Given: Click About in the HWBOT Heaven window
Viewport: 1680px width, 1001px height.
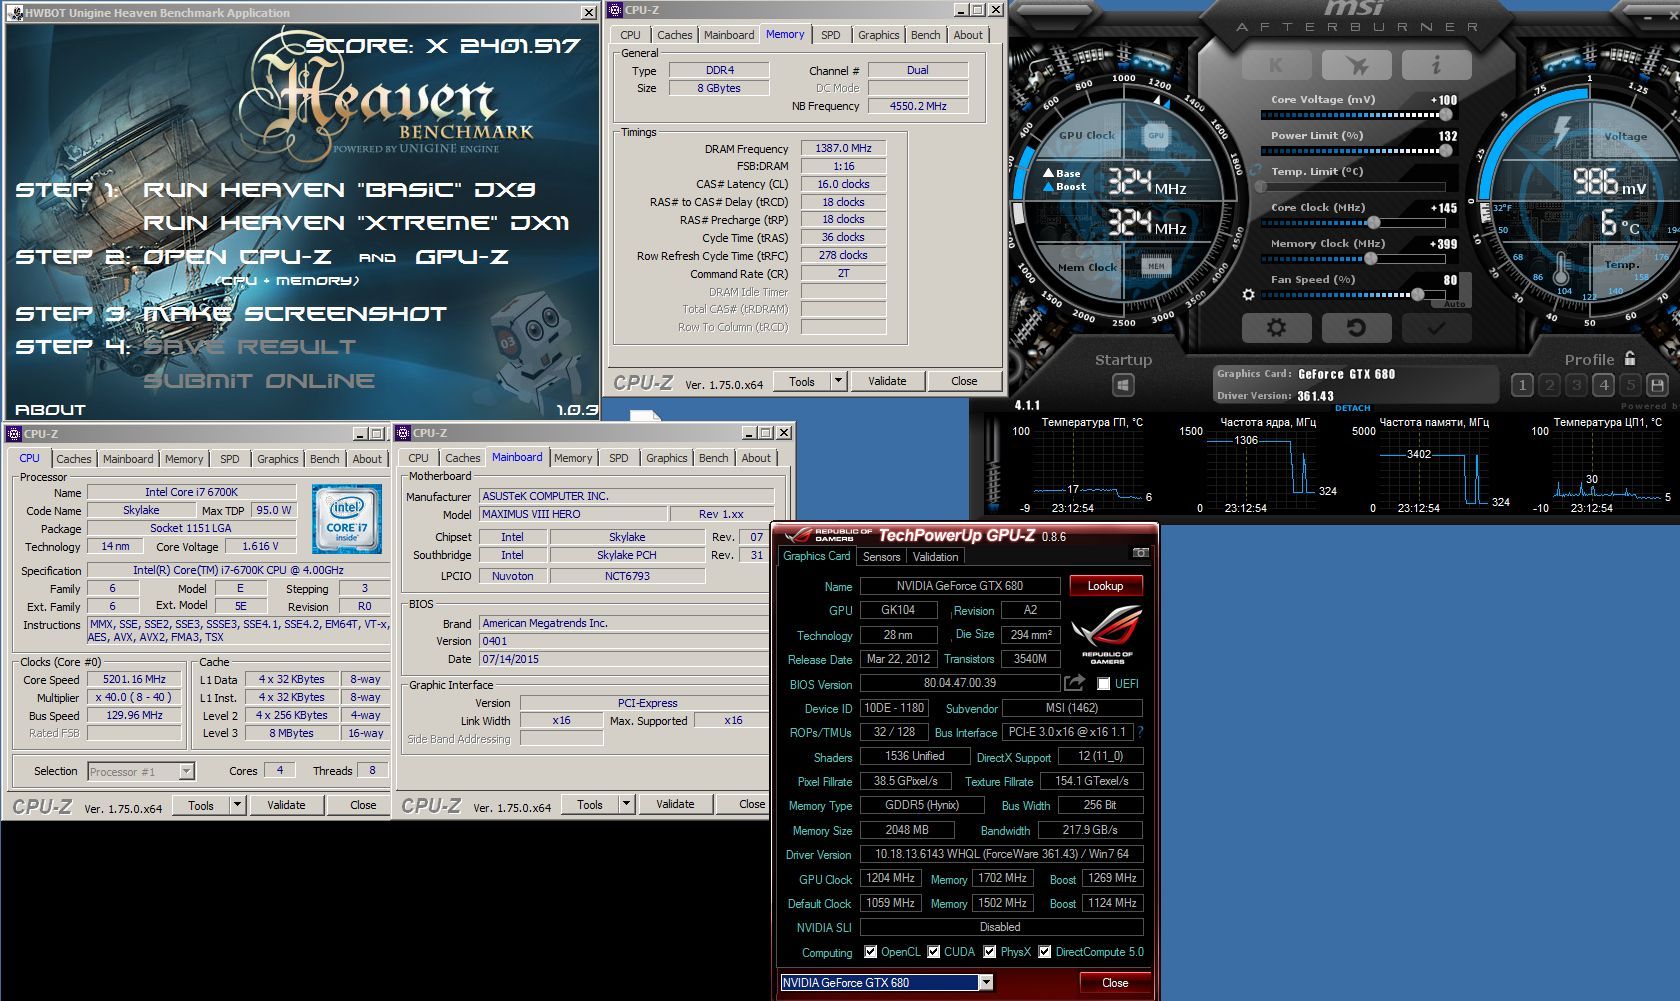Looking at the screenshot, I should (50, 410).
